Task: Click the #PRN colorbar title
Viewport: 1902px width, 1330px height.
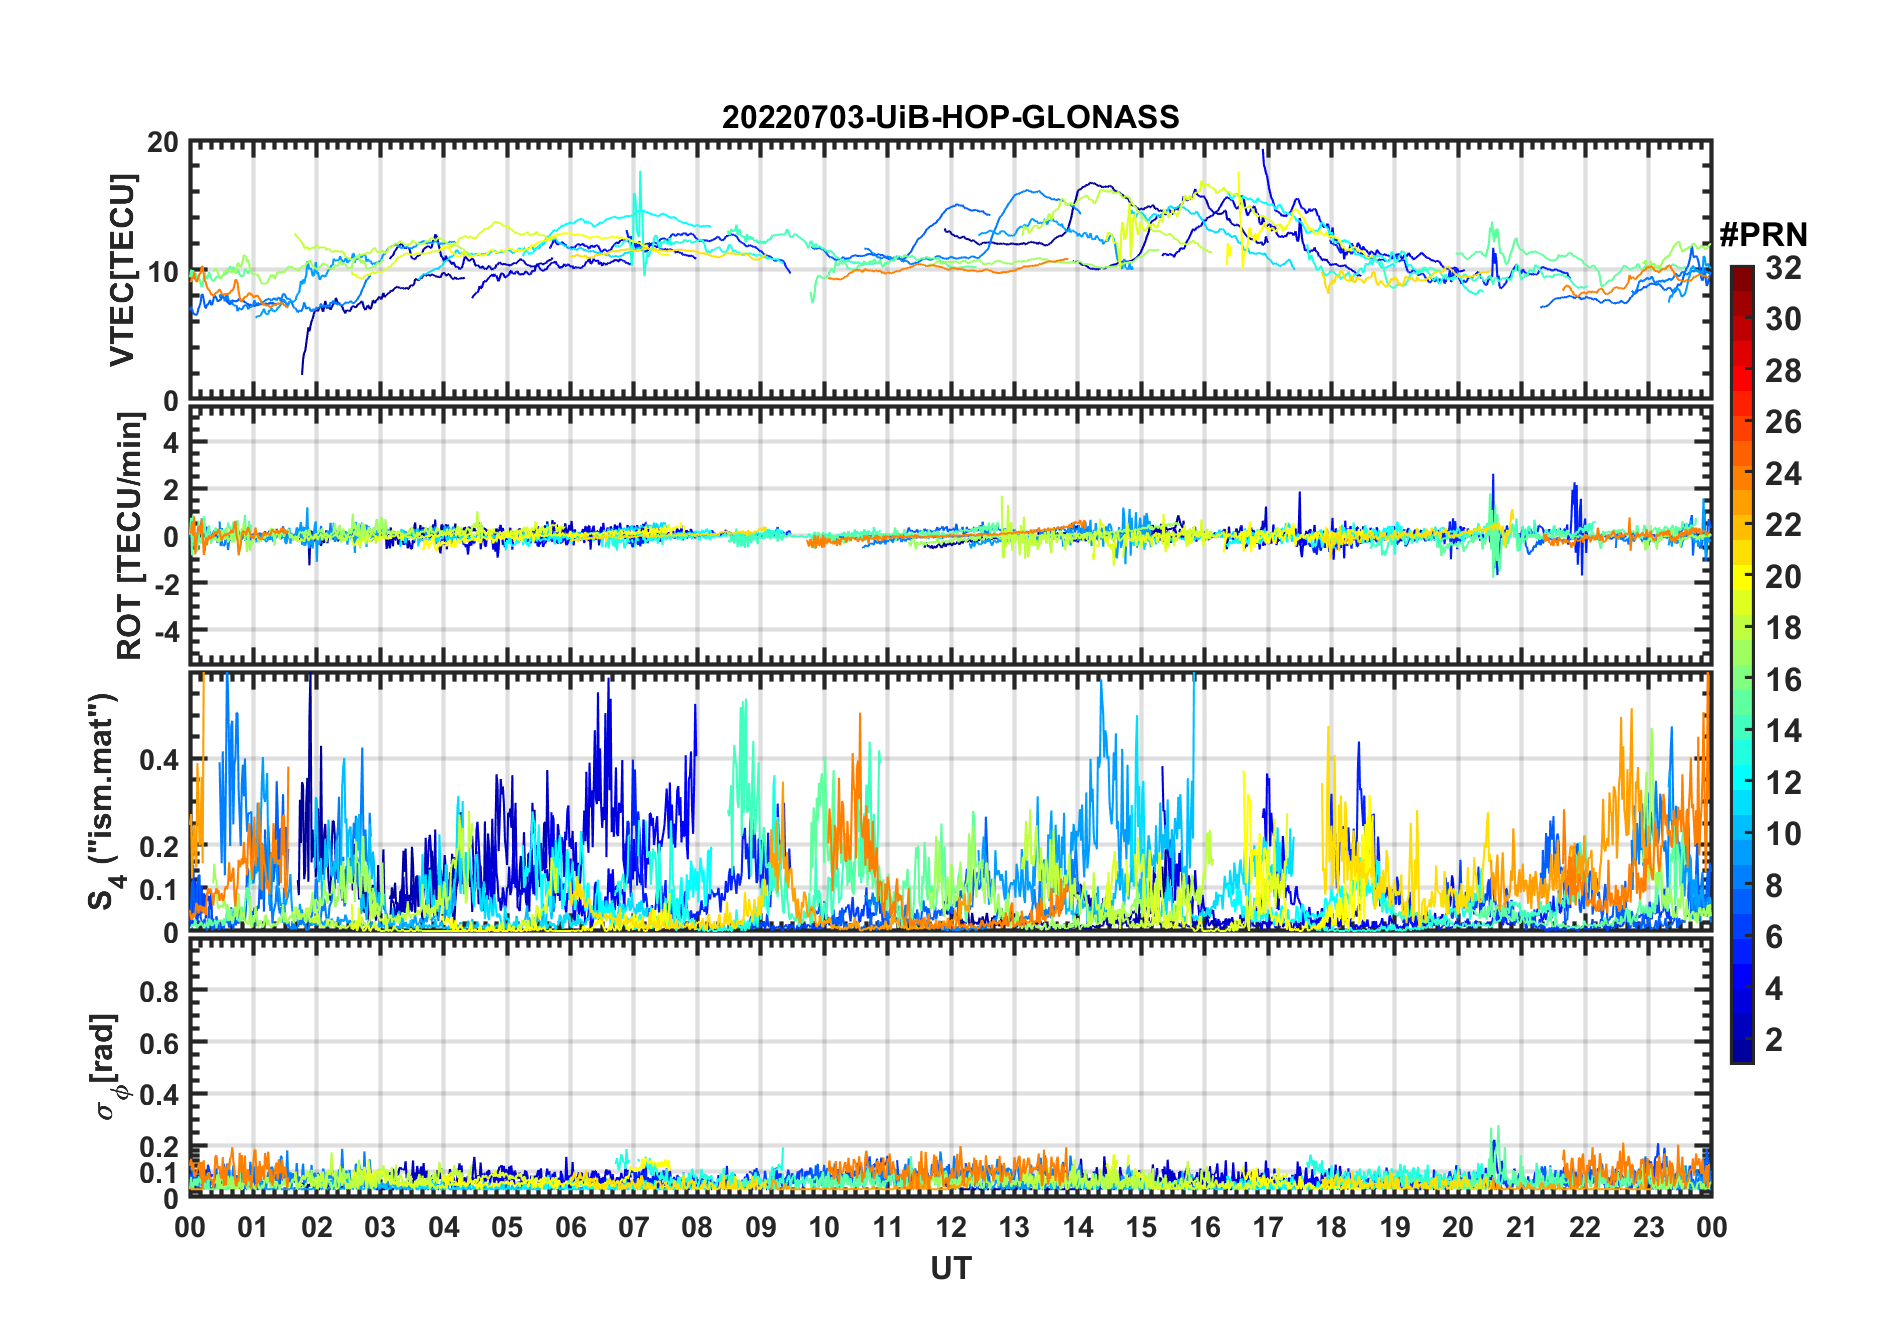Action: pyautogui.click(x=1763, y=235)
